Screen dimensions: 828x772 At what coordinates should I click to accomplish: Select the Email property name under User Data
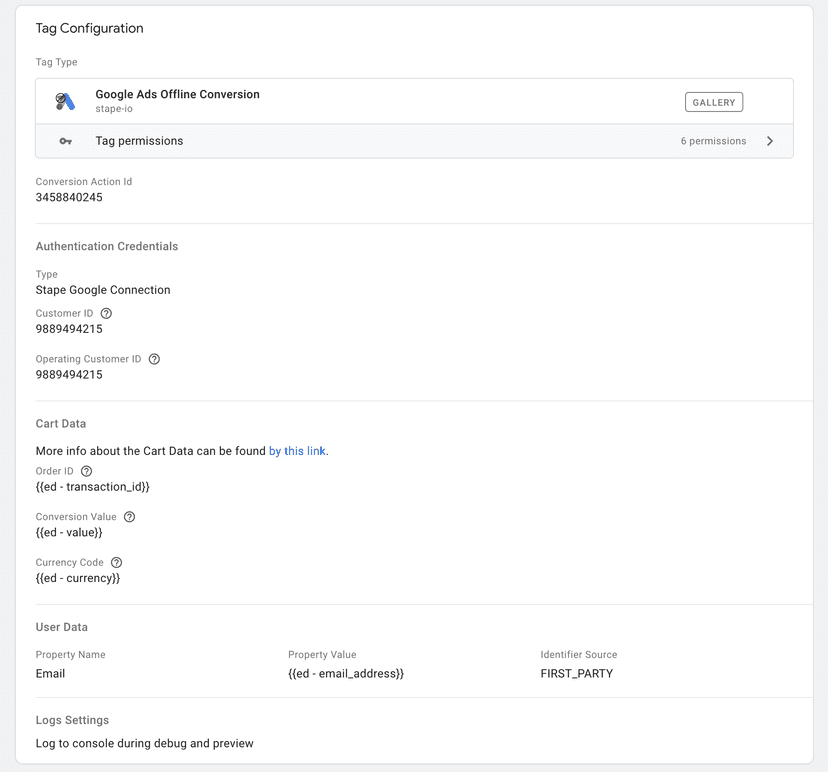(50, 673)
